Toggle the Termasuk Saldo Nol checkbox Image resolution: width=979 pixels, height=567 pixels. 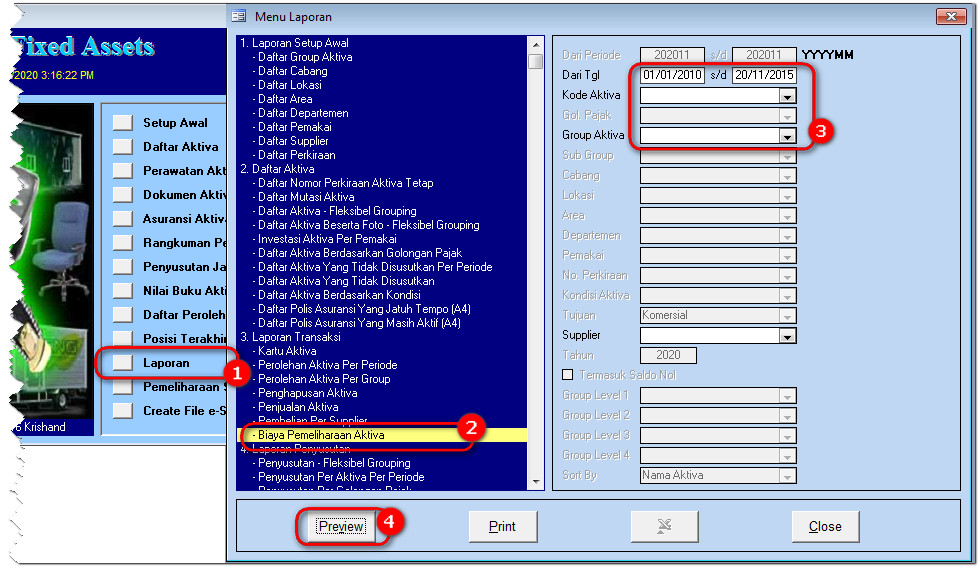(x=568, y=375)
